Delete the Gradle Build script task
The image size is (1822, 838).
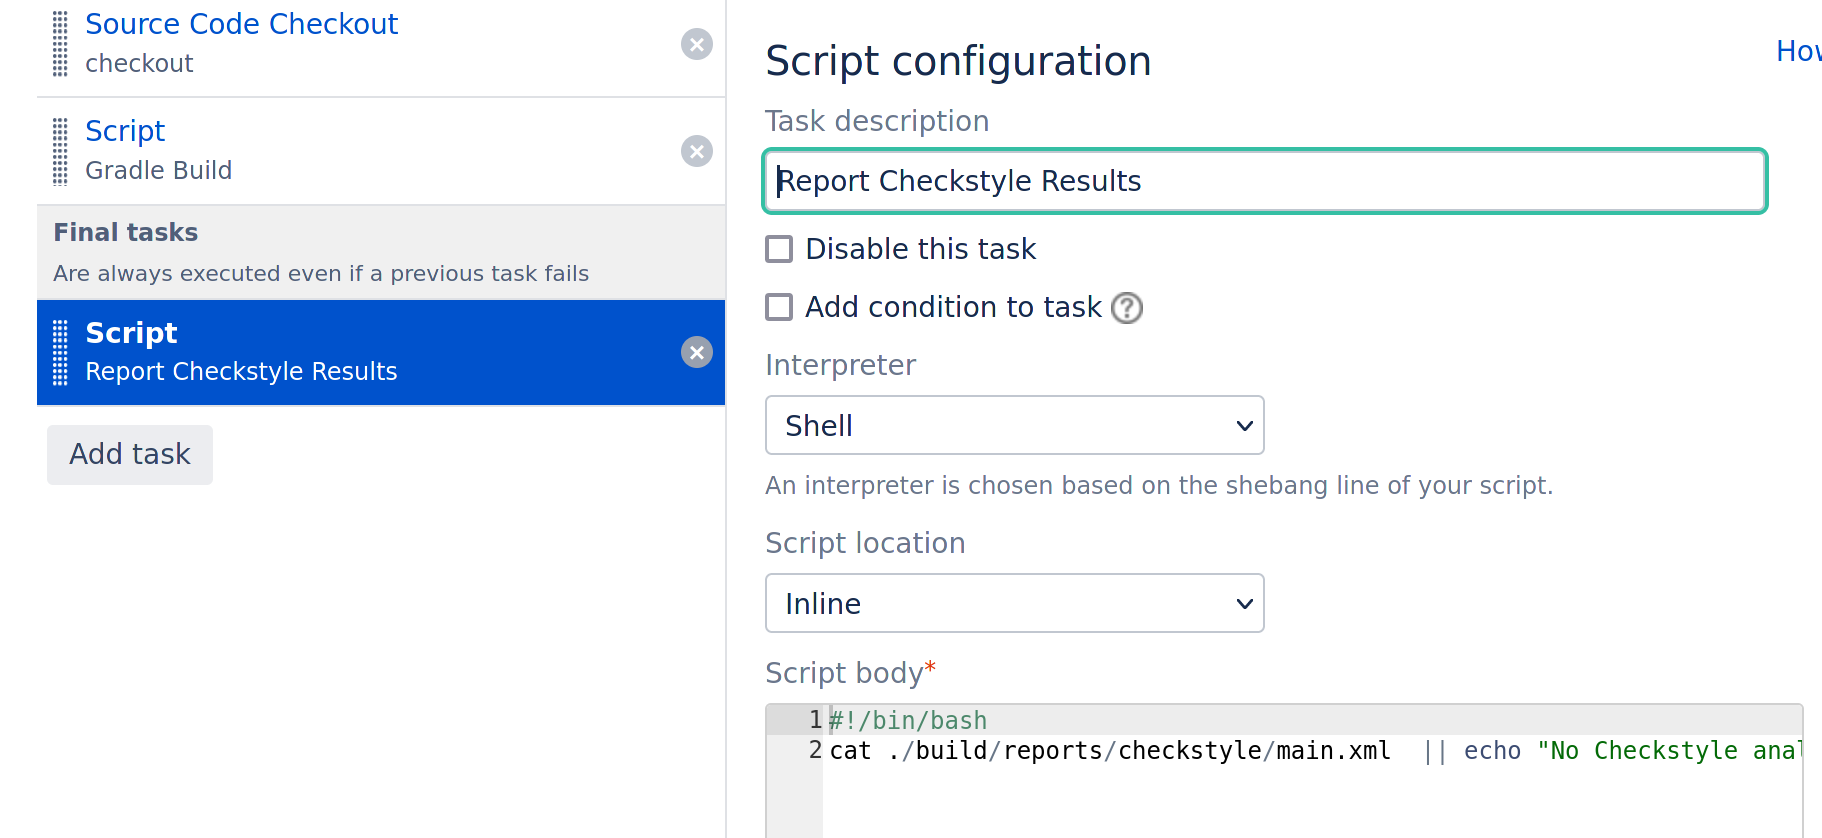[696, 151]
